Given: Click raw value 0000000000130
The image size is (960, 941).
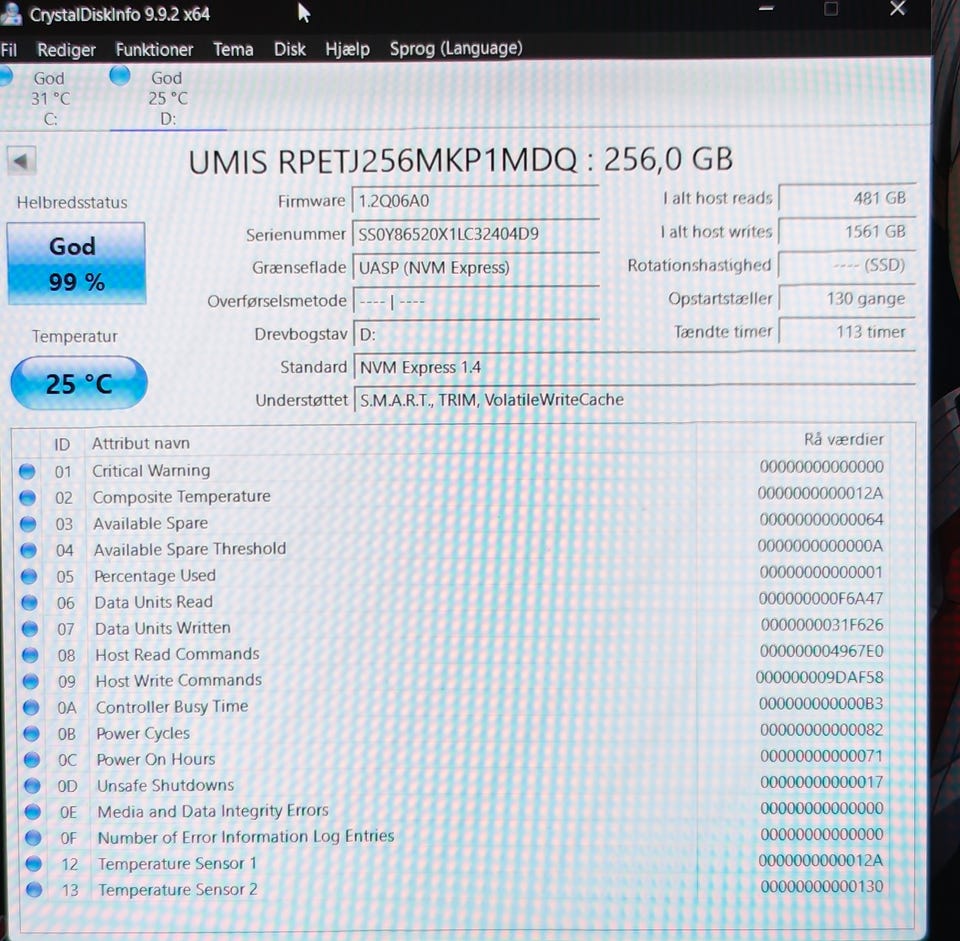Looking at the screenshot, I should (822, 886).
